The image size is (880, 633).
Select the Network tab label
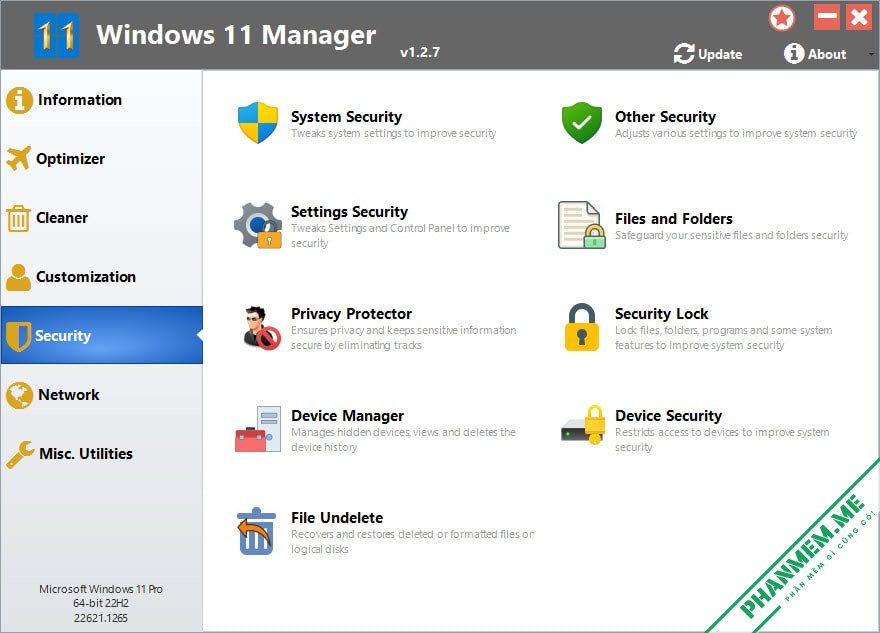click(68, 395)
